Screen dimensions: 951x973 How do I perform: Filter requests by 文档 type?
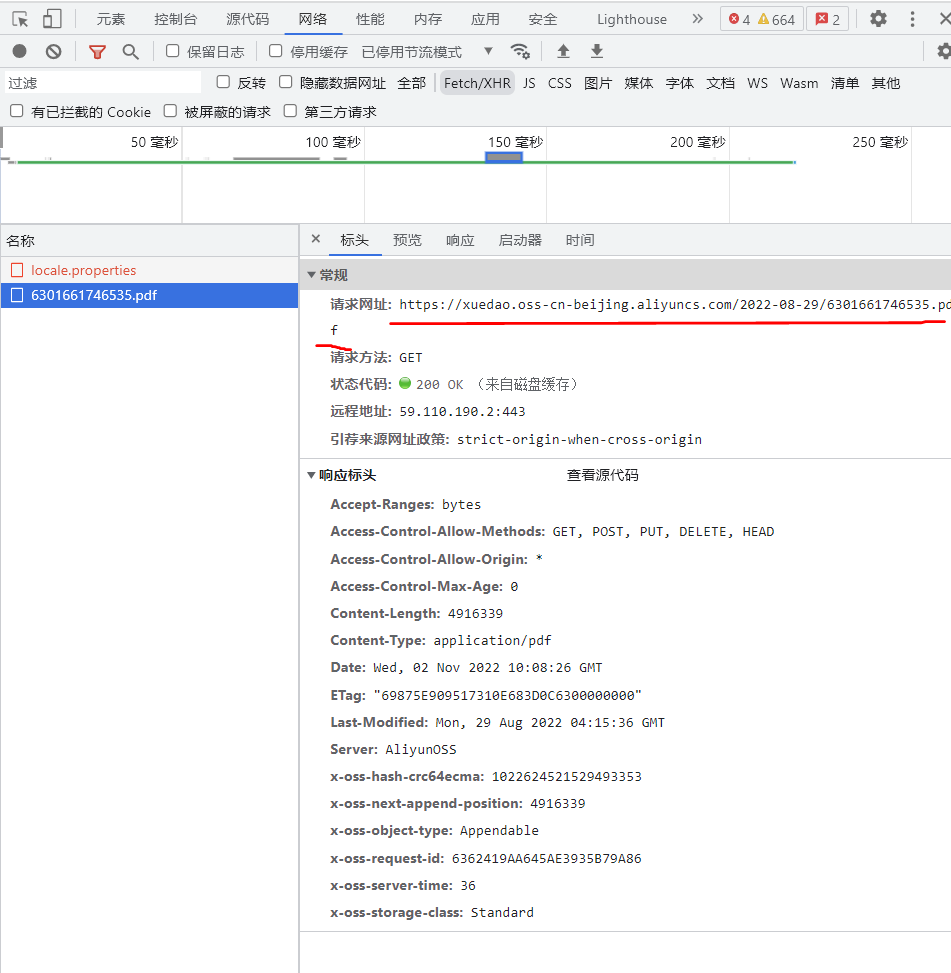(x=720, y=83)
